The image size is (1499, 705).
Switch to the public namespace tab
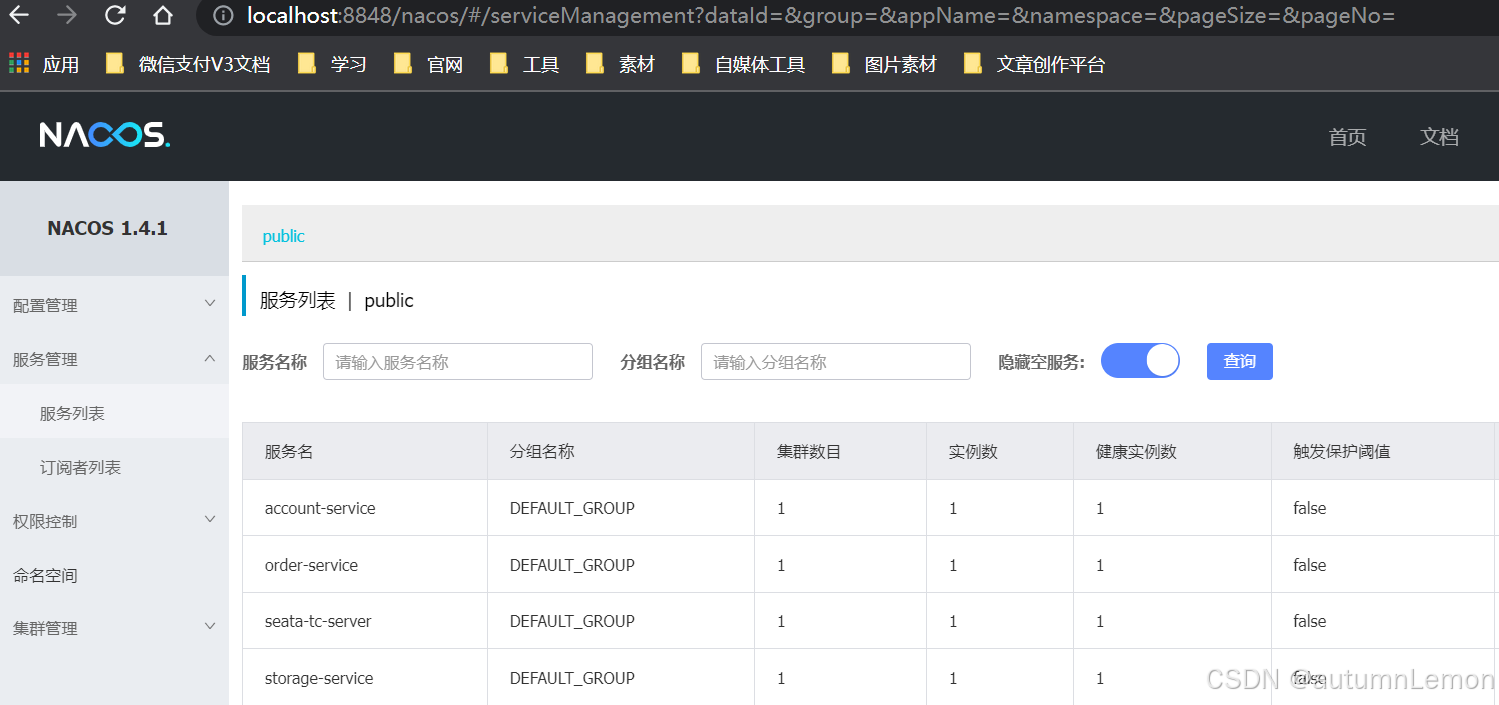tap(283, 236)
